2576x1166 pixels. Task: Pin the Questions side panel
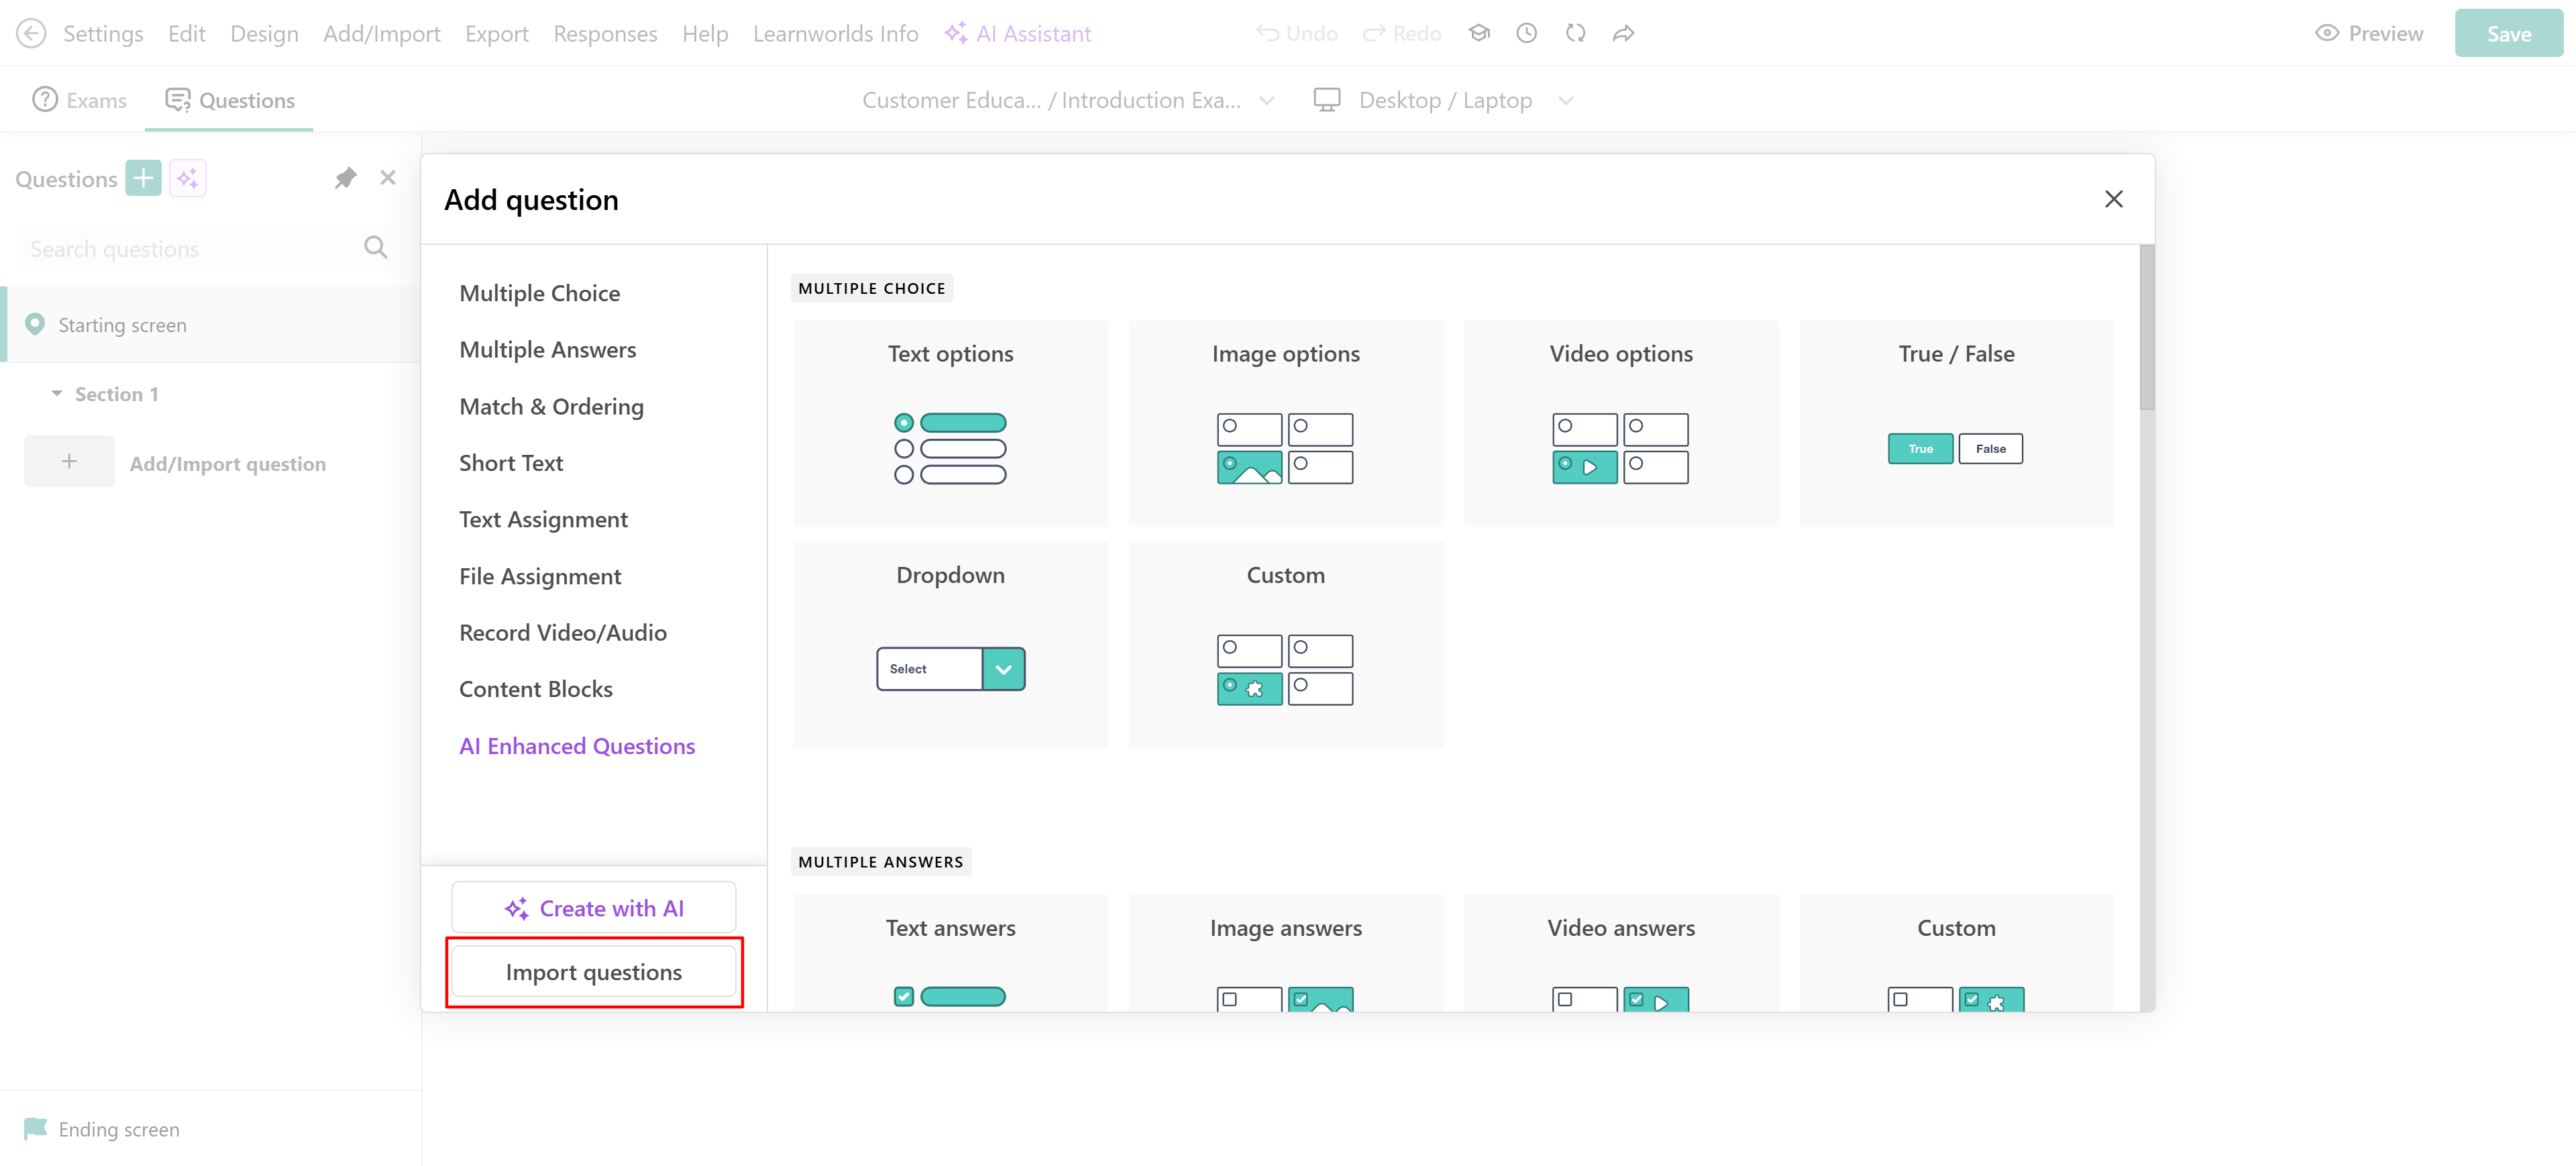[x=345, y=178]
